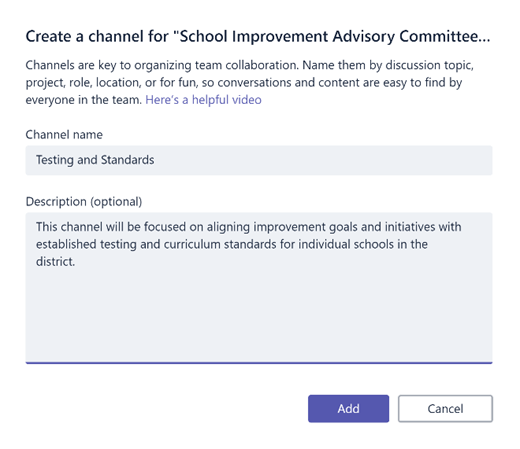The height and width of the screenshot is (449, 520).
Task: Focus the Channel name input field
Action: 259,160
